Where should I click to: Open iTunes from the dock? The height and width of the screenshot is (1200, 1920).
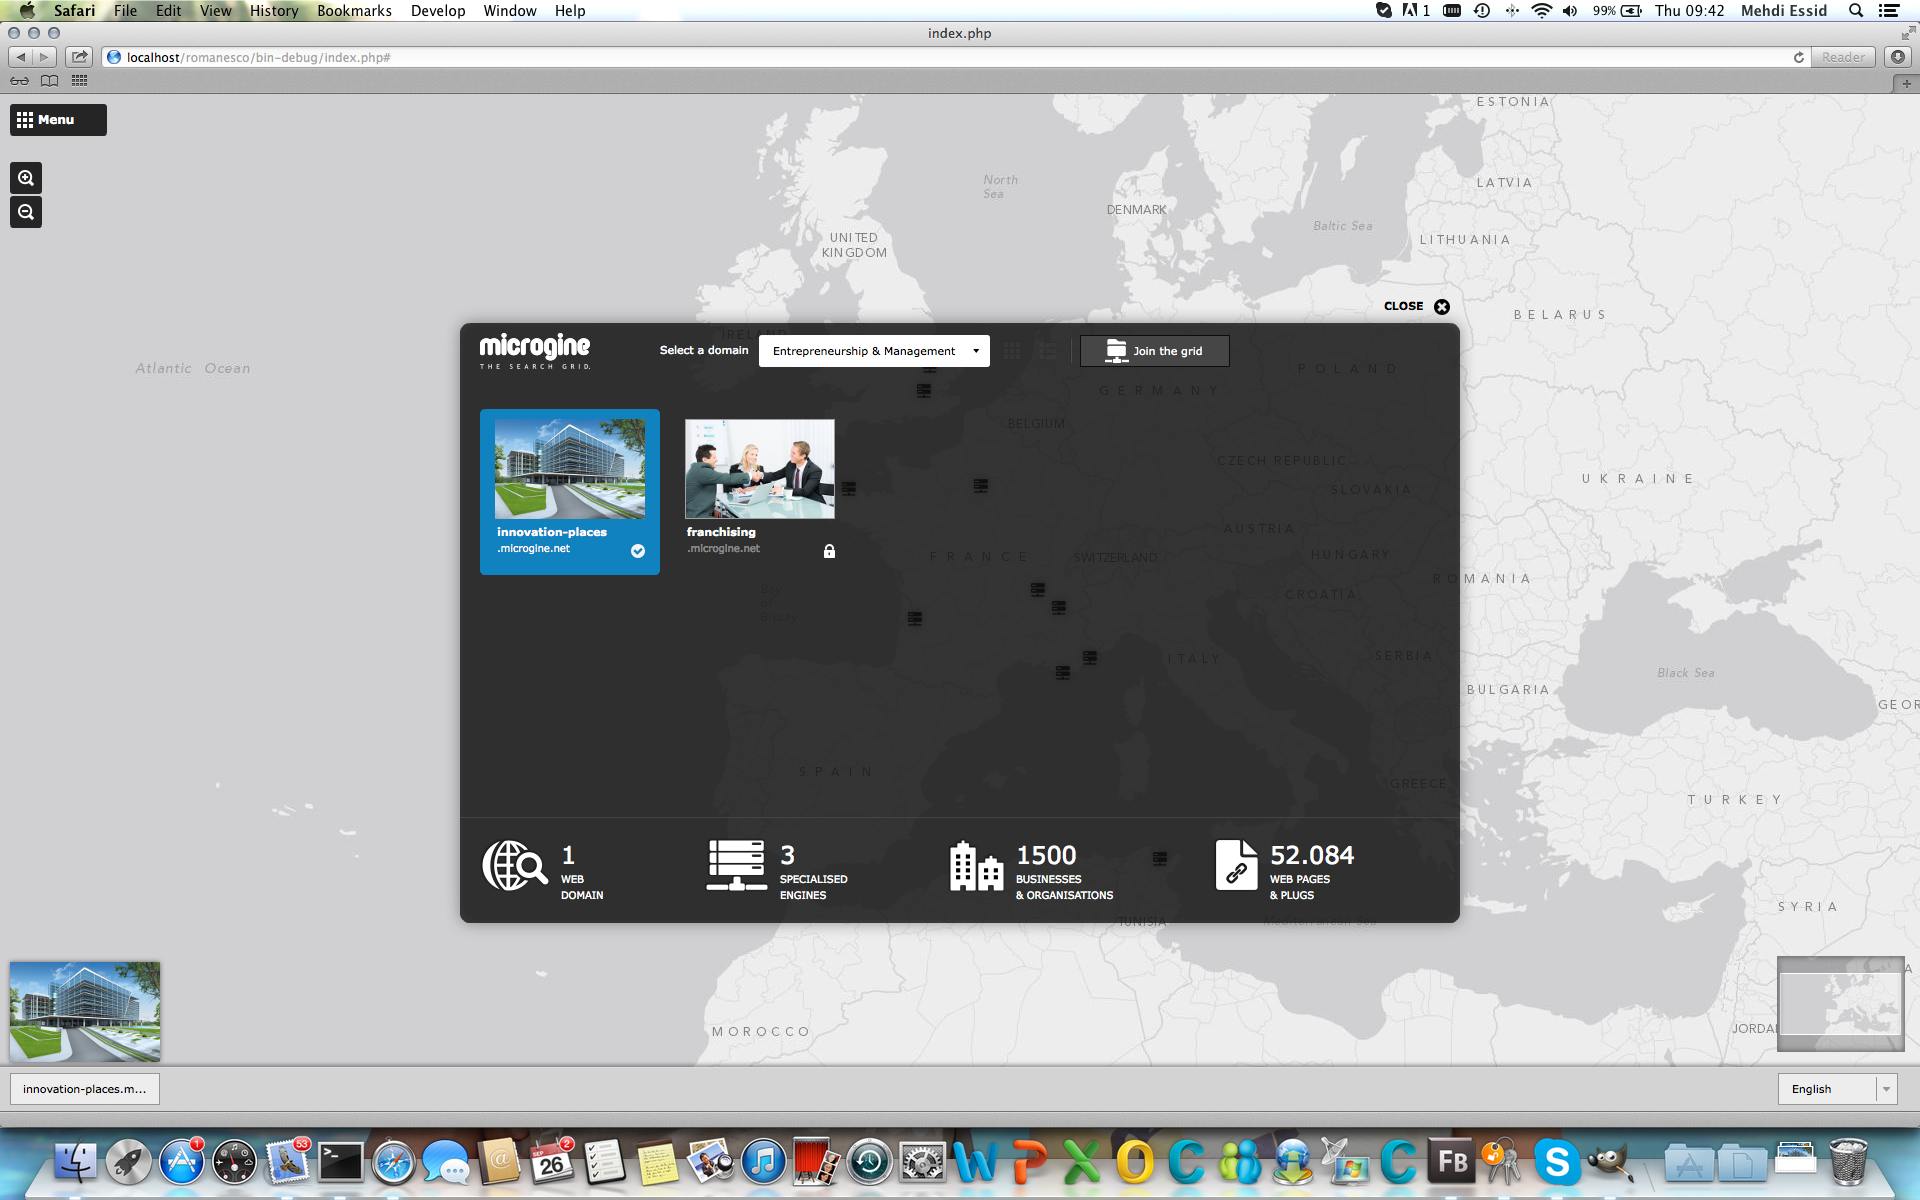[x=763, y=1162]
